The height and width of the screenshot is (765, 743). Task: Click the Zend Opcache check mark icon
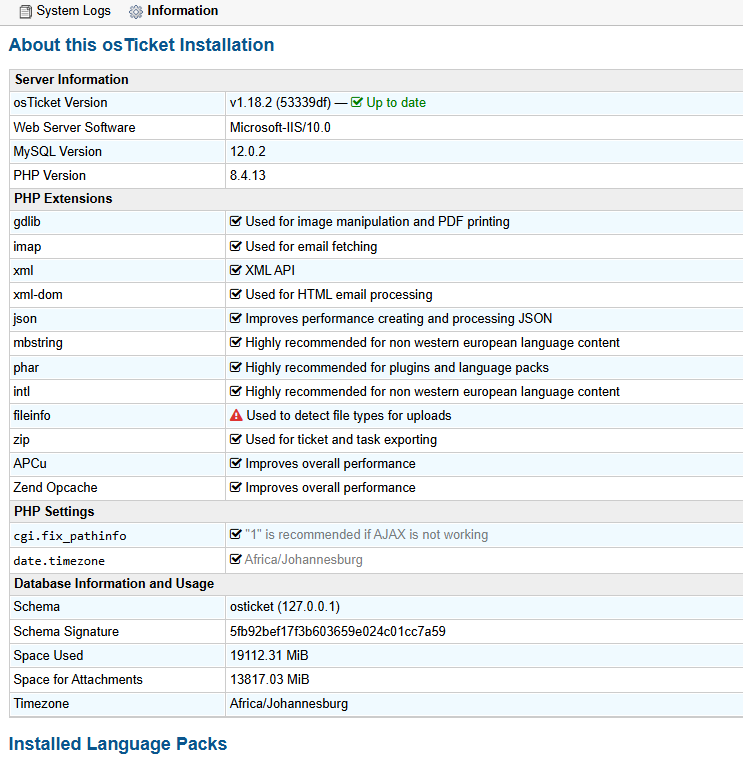coord(236,488)
